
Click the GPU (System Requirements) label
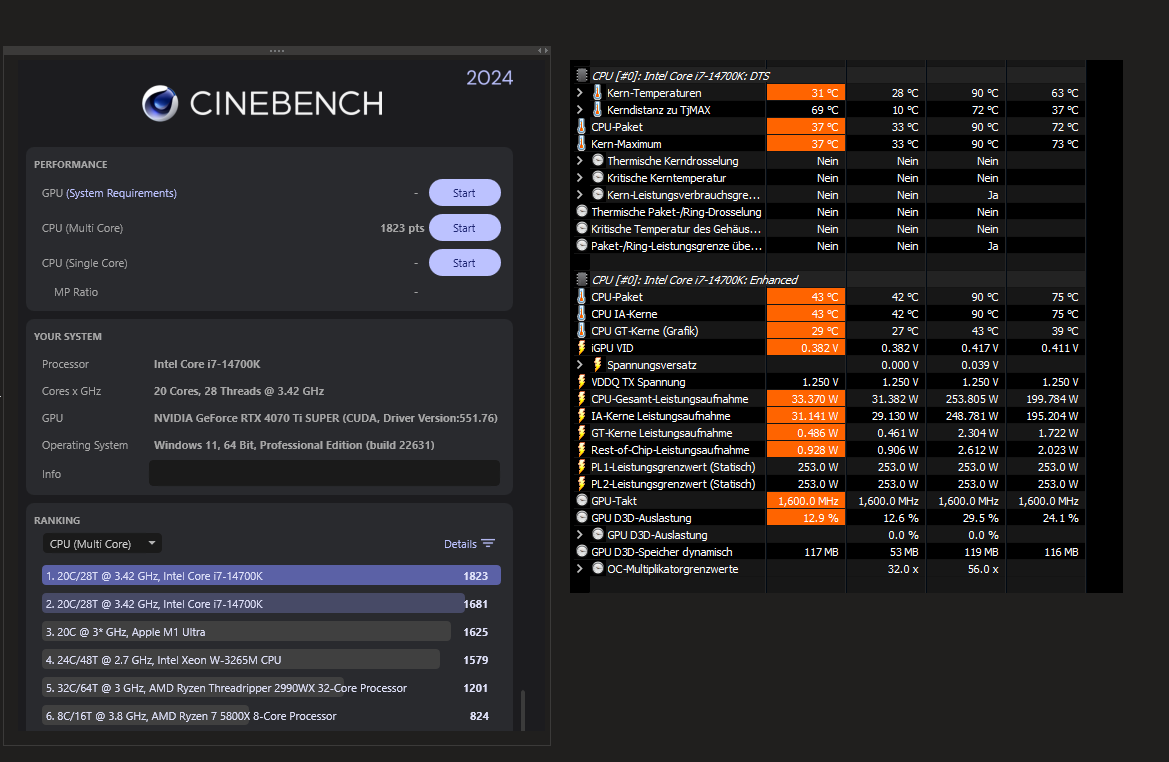(110, 193)
